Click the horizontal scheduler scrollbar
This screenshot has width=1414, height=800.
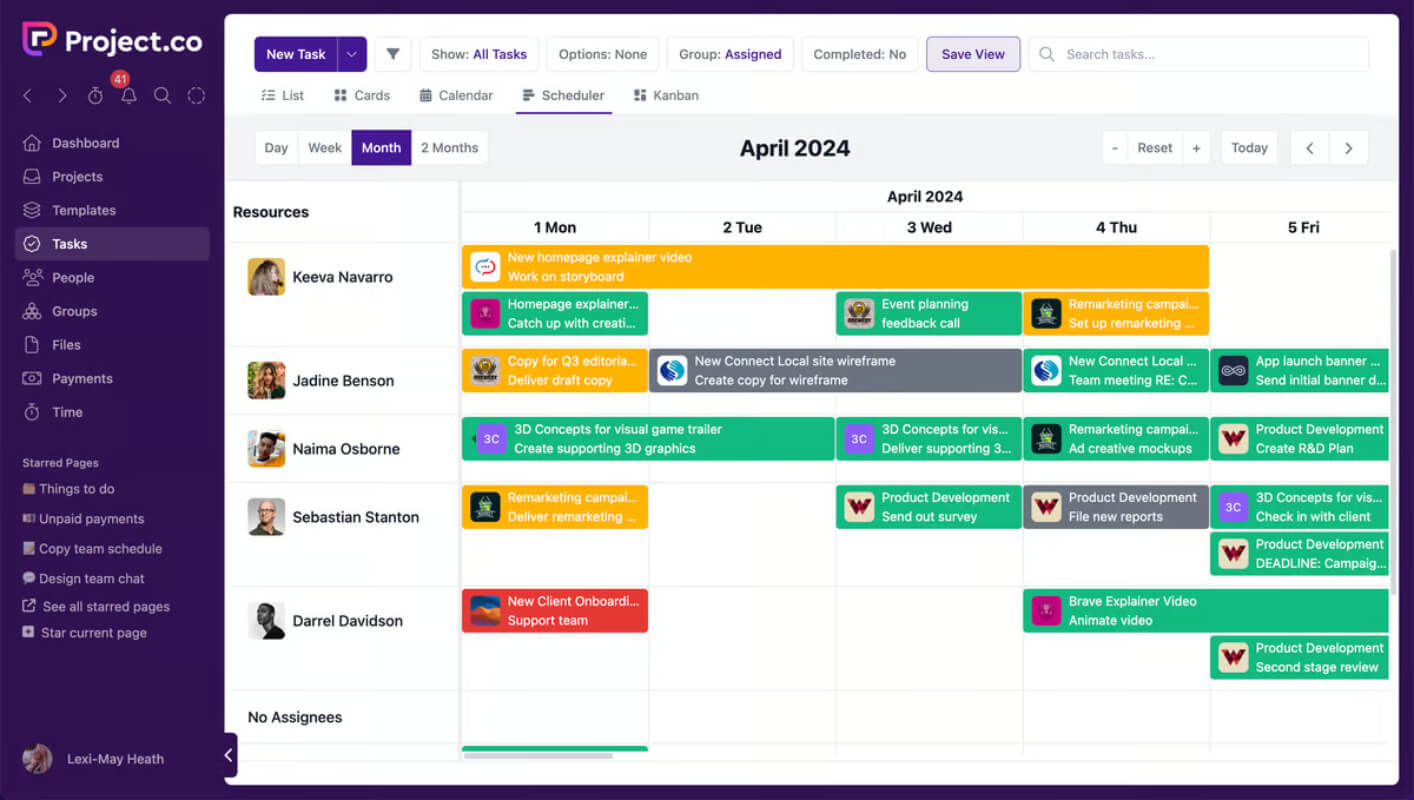(538, 756)
